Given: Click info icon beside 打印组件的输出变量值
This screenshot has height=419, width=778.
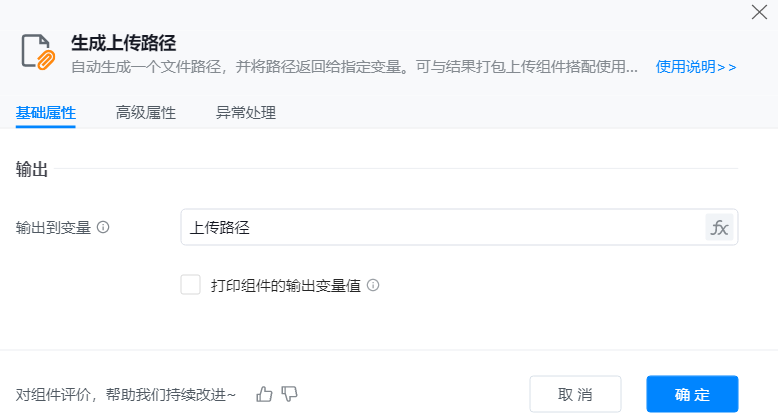Looking at the screenshot, I should click(373, 285).
